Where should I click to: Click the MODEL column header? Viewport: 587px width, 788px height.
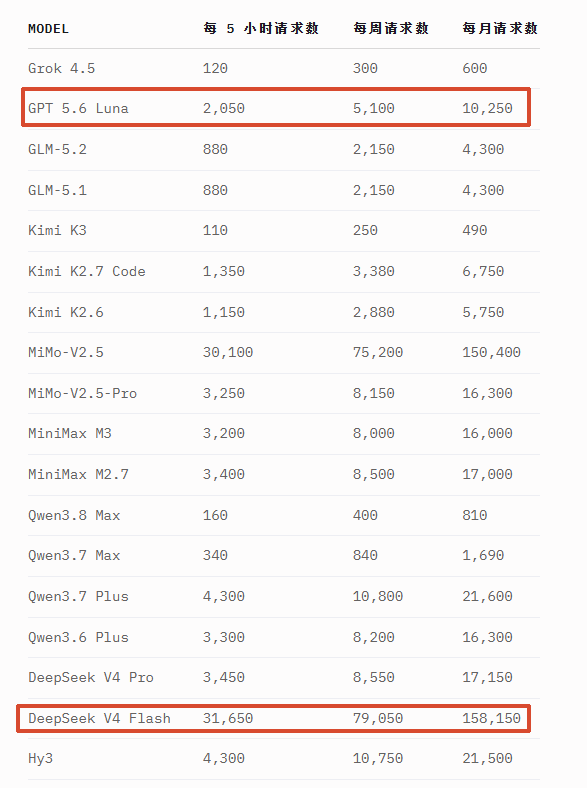pyautogui.click(x=48, y=29)
